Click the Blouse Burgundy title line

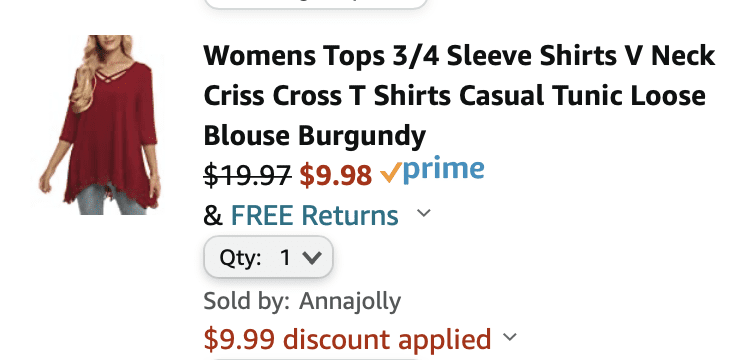coord(314,136)
